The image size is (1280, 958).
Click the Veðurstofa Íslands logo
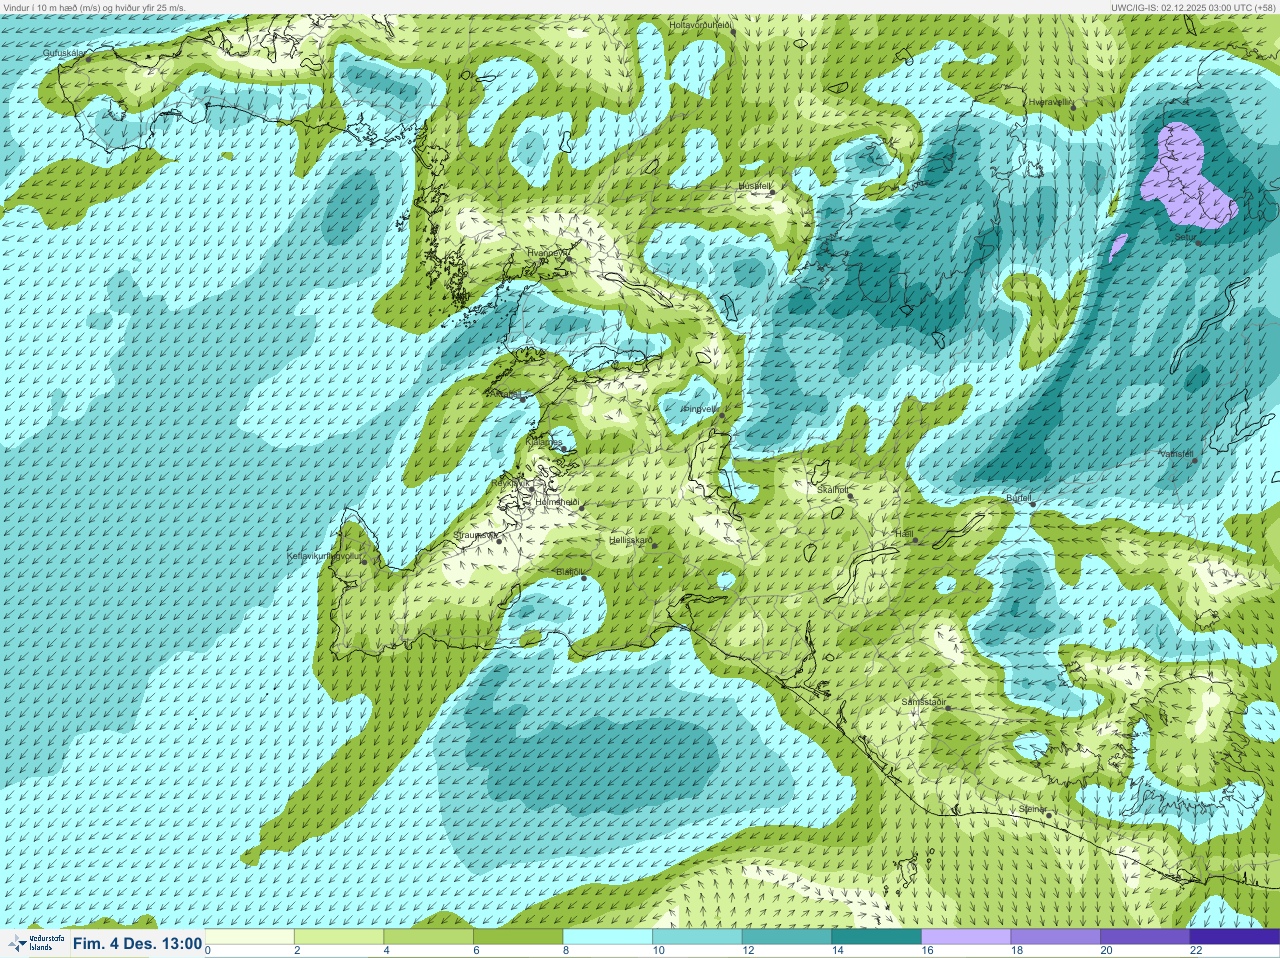pos(35,943)
